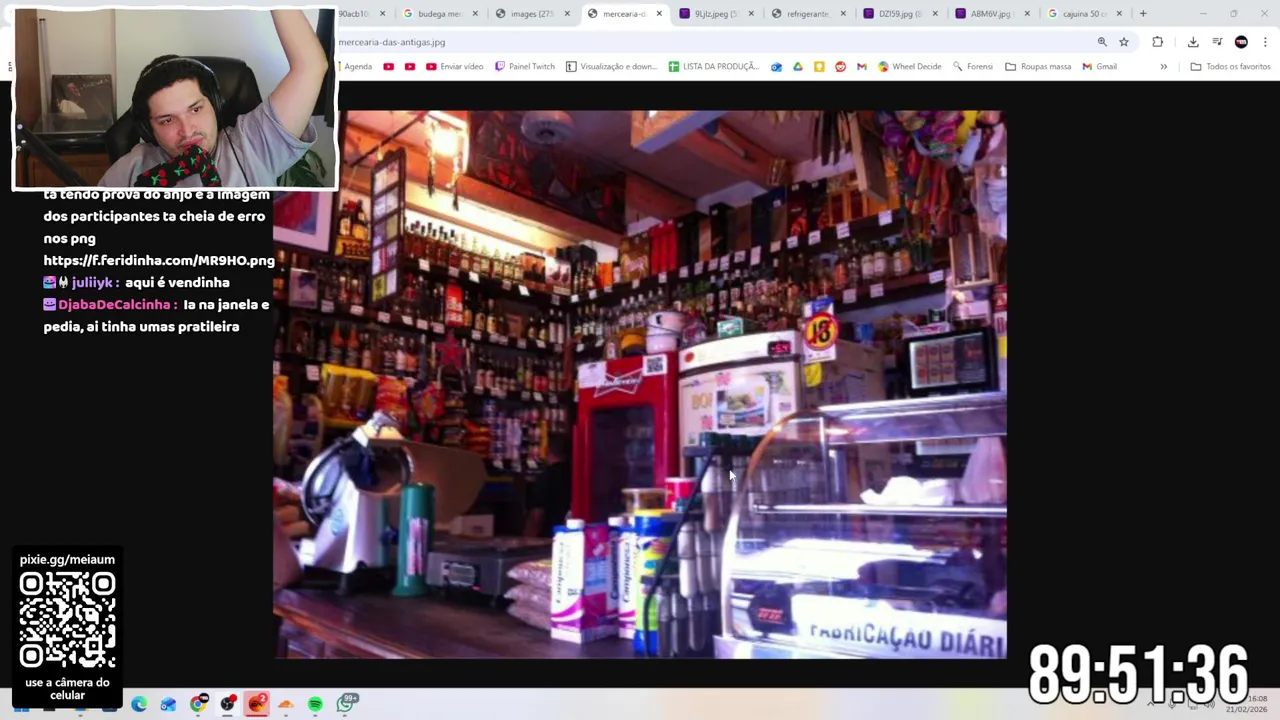Close the 'images (275' tab
Viewport: 1280px width, 720px height.
click(567, 14)
